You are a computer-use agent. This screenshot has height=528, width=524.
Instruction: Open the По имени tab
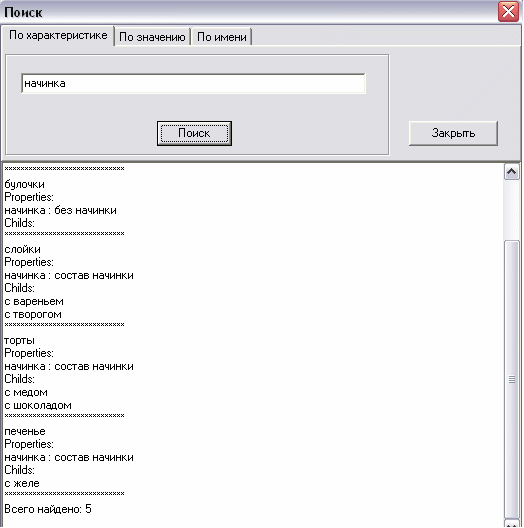tap(222, 37)
